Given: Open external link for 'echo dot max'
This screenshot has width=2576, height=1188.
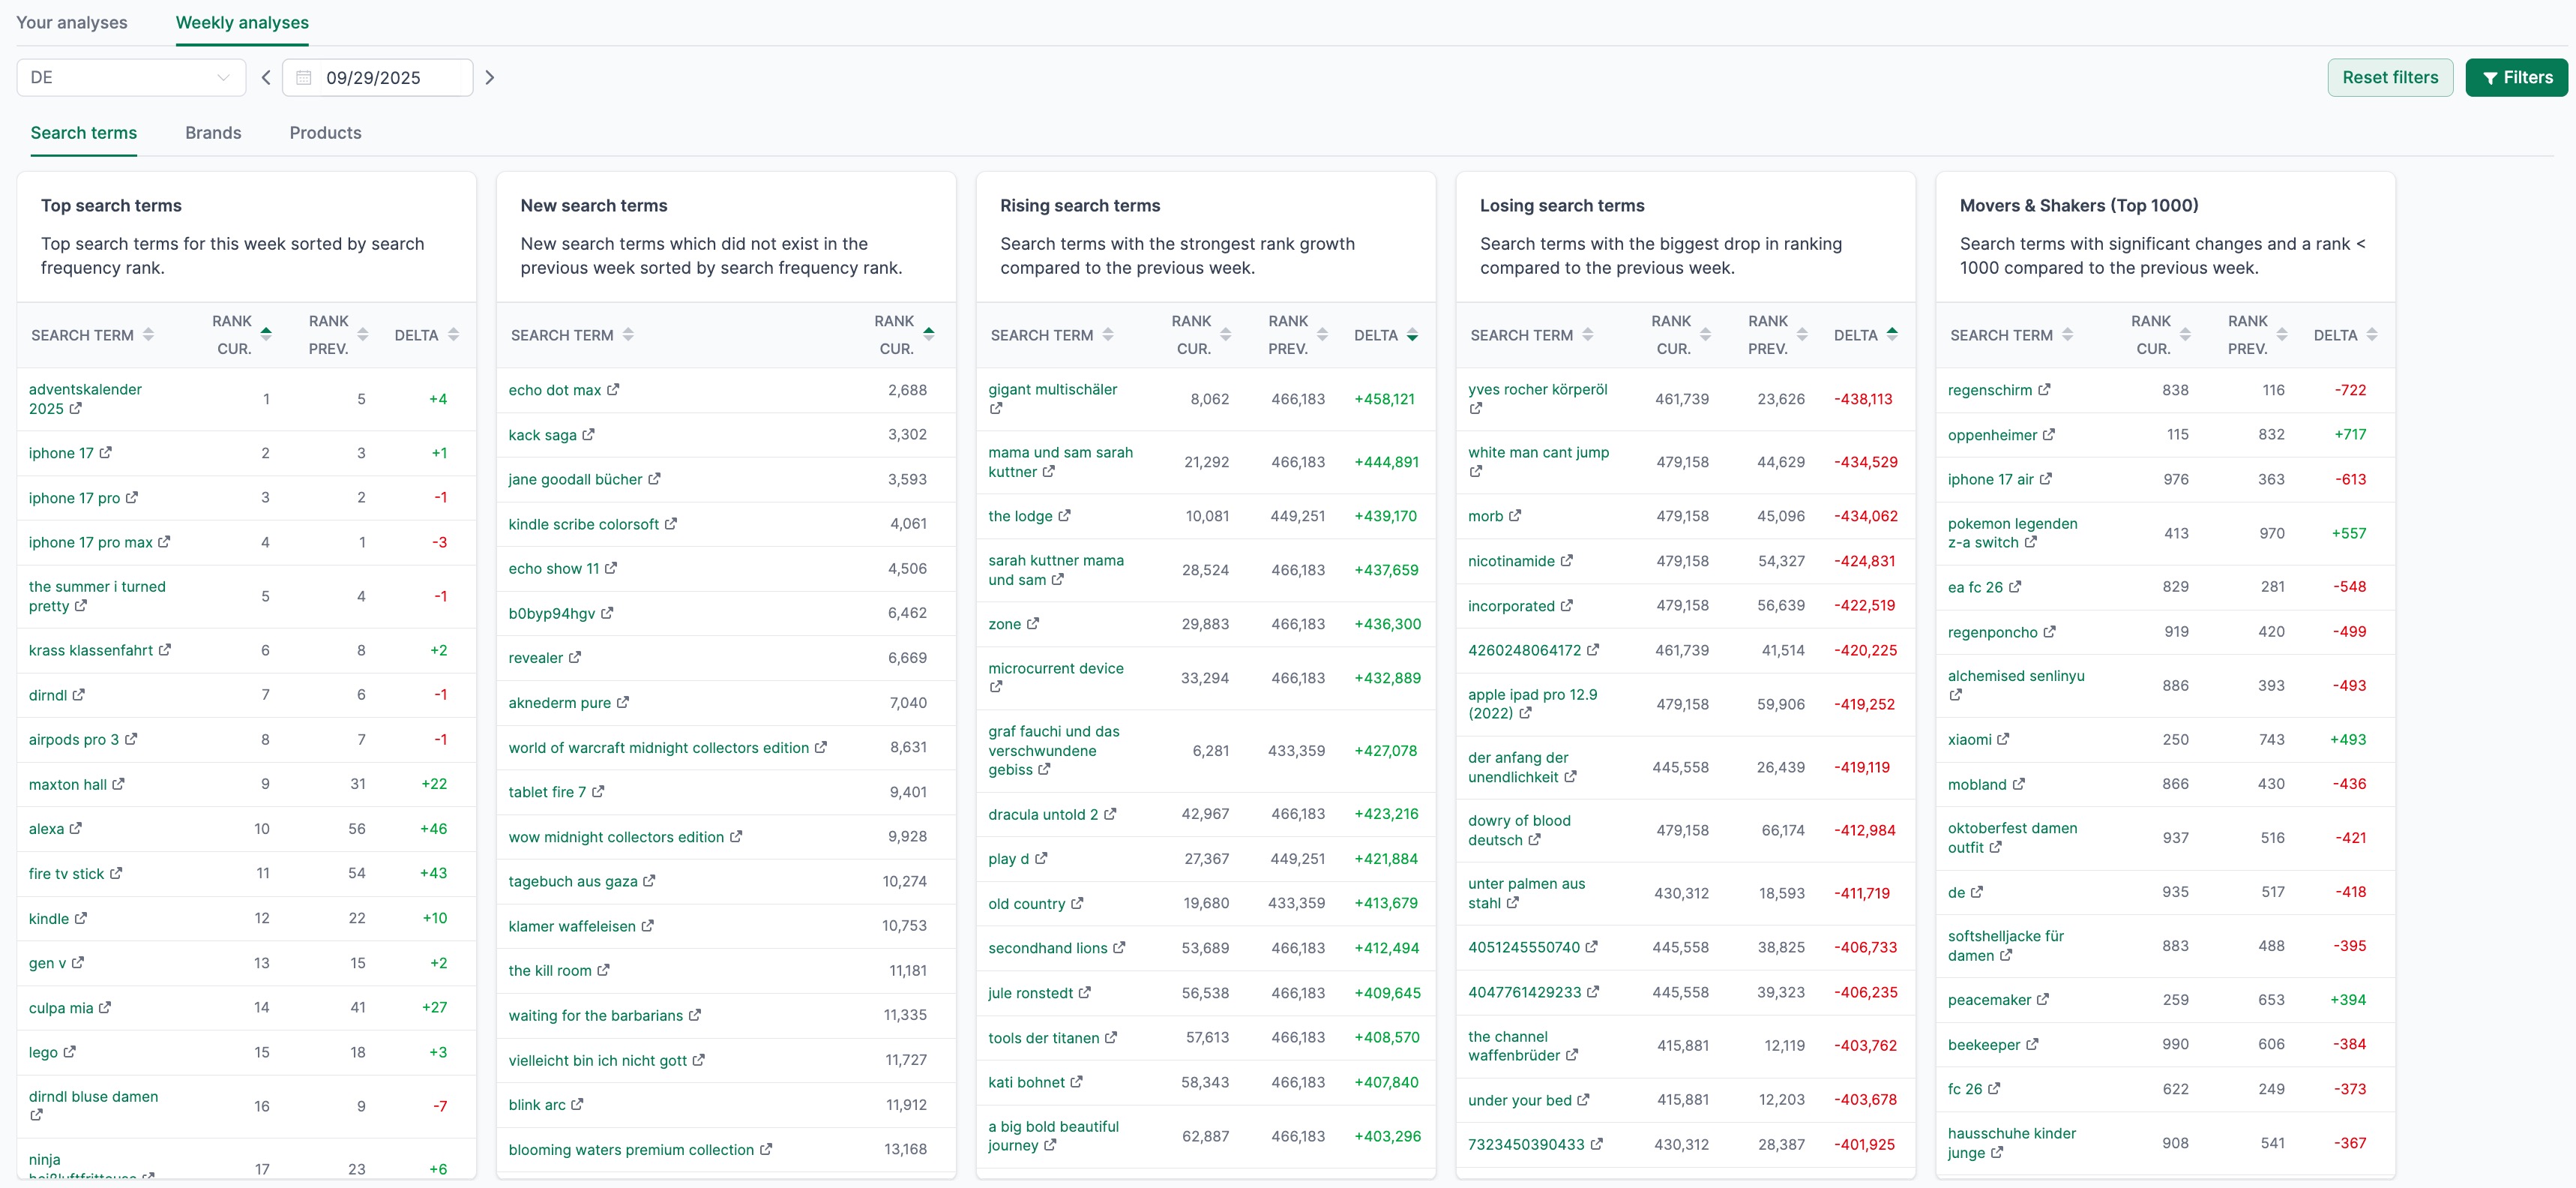Looking at the screenshot, I should point(614,390).
